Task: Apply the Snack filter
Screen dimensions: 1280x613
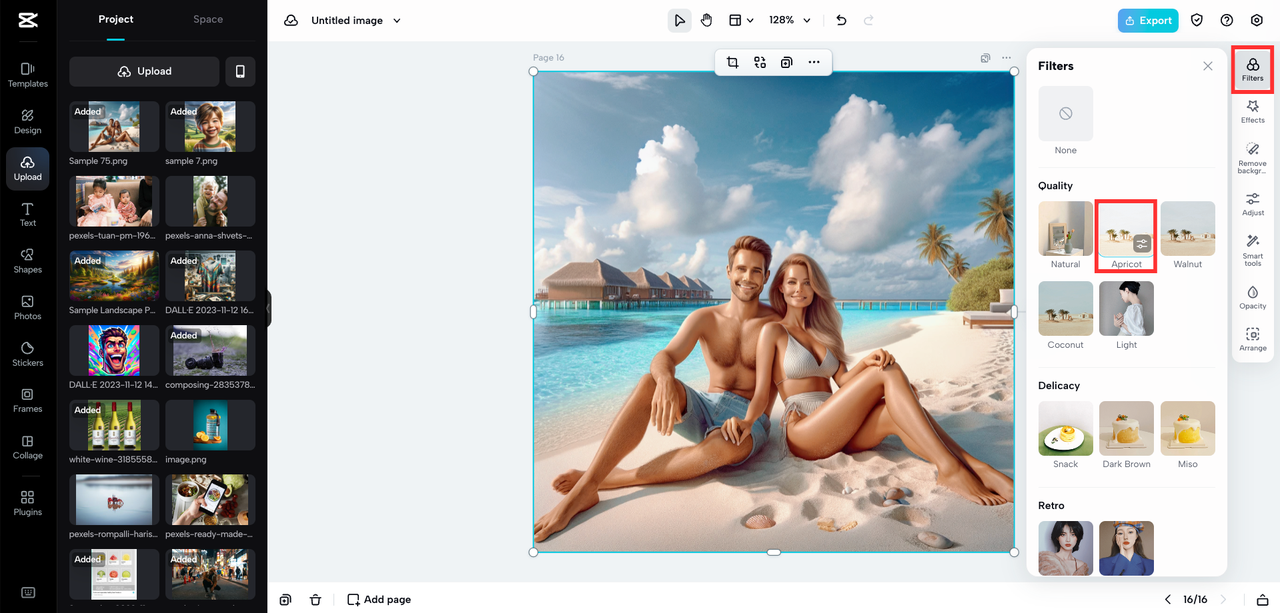Action: pyautogui.click(x=1066, y=428)
